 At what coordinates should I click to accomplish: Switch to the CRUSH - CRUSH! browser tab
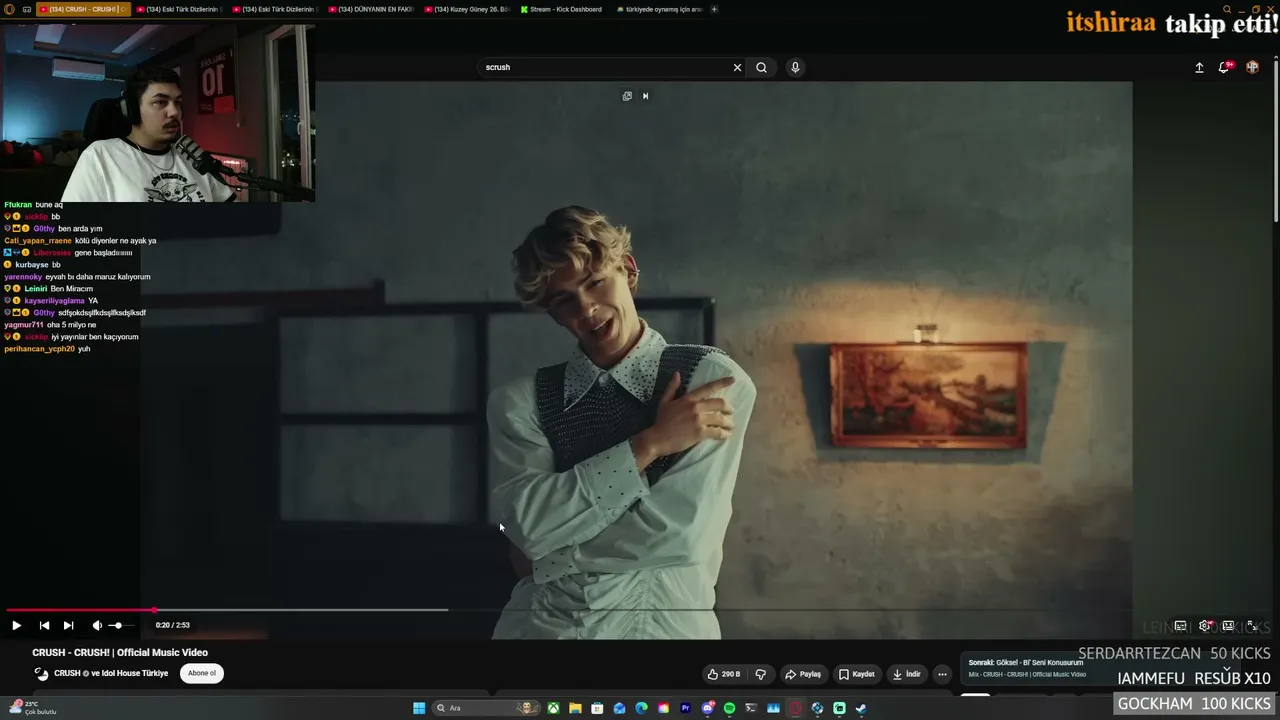pyautogui.click(x=82, y=9)
